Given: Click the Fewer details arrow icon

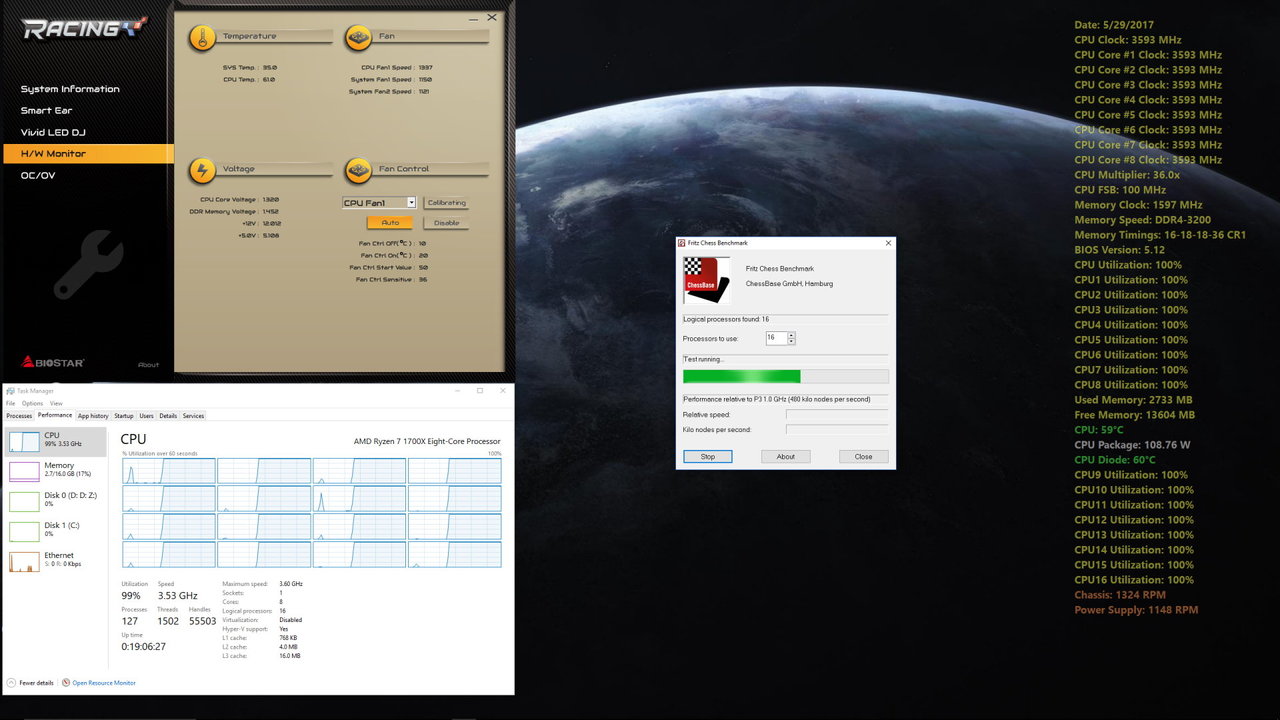Looking at the screenshot, I should click(x=11, y=683).
